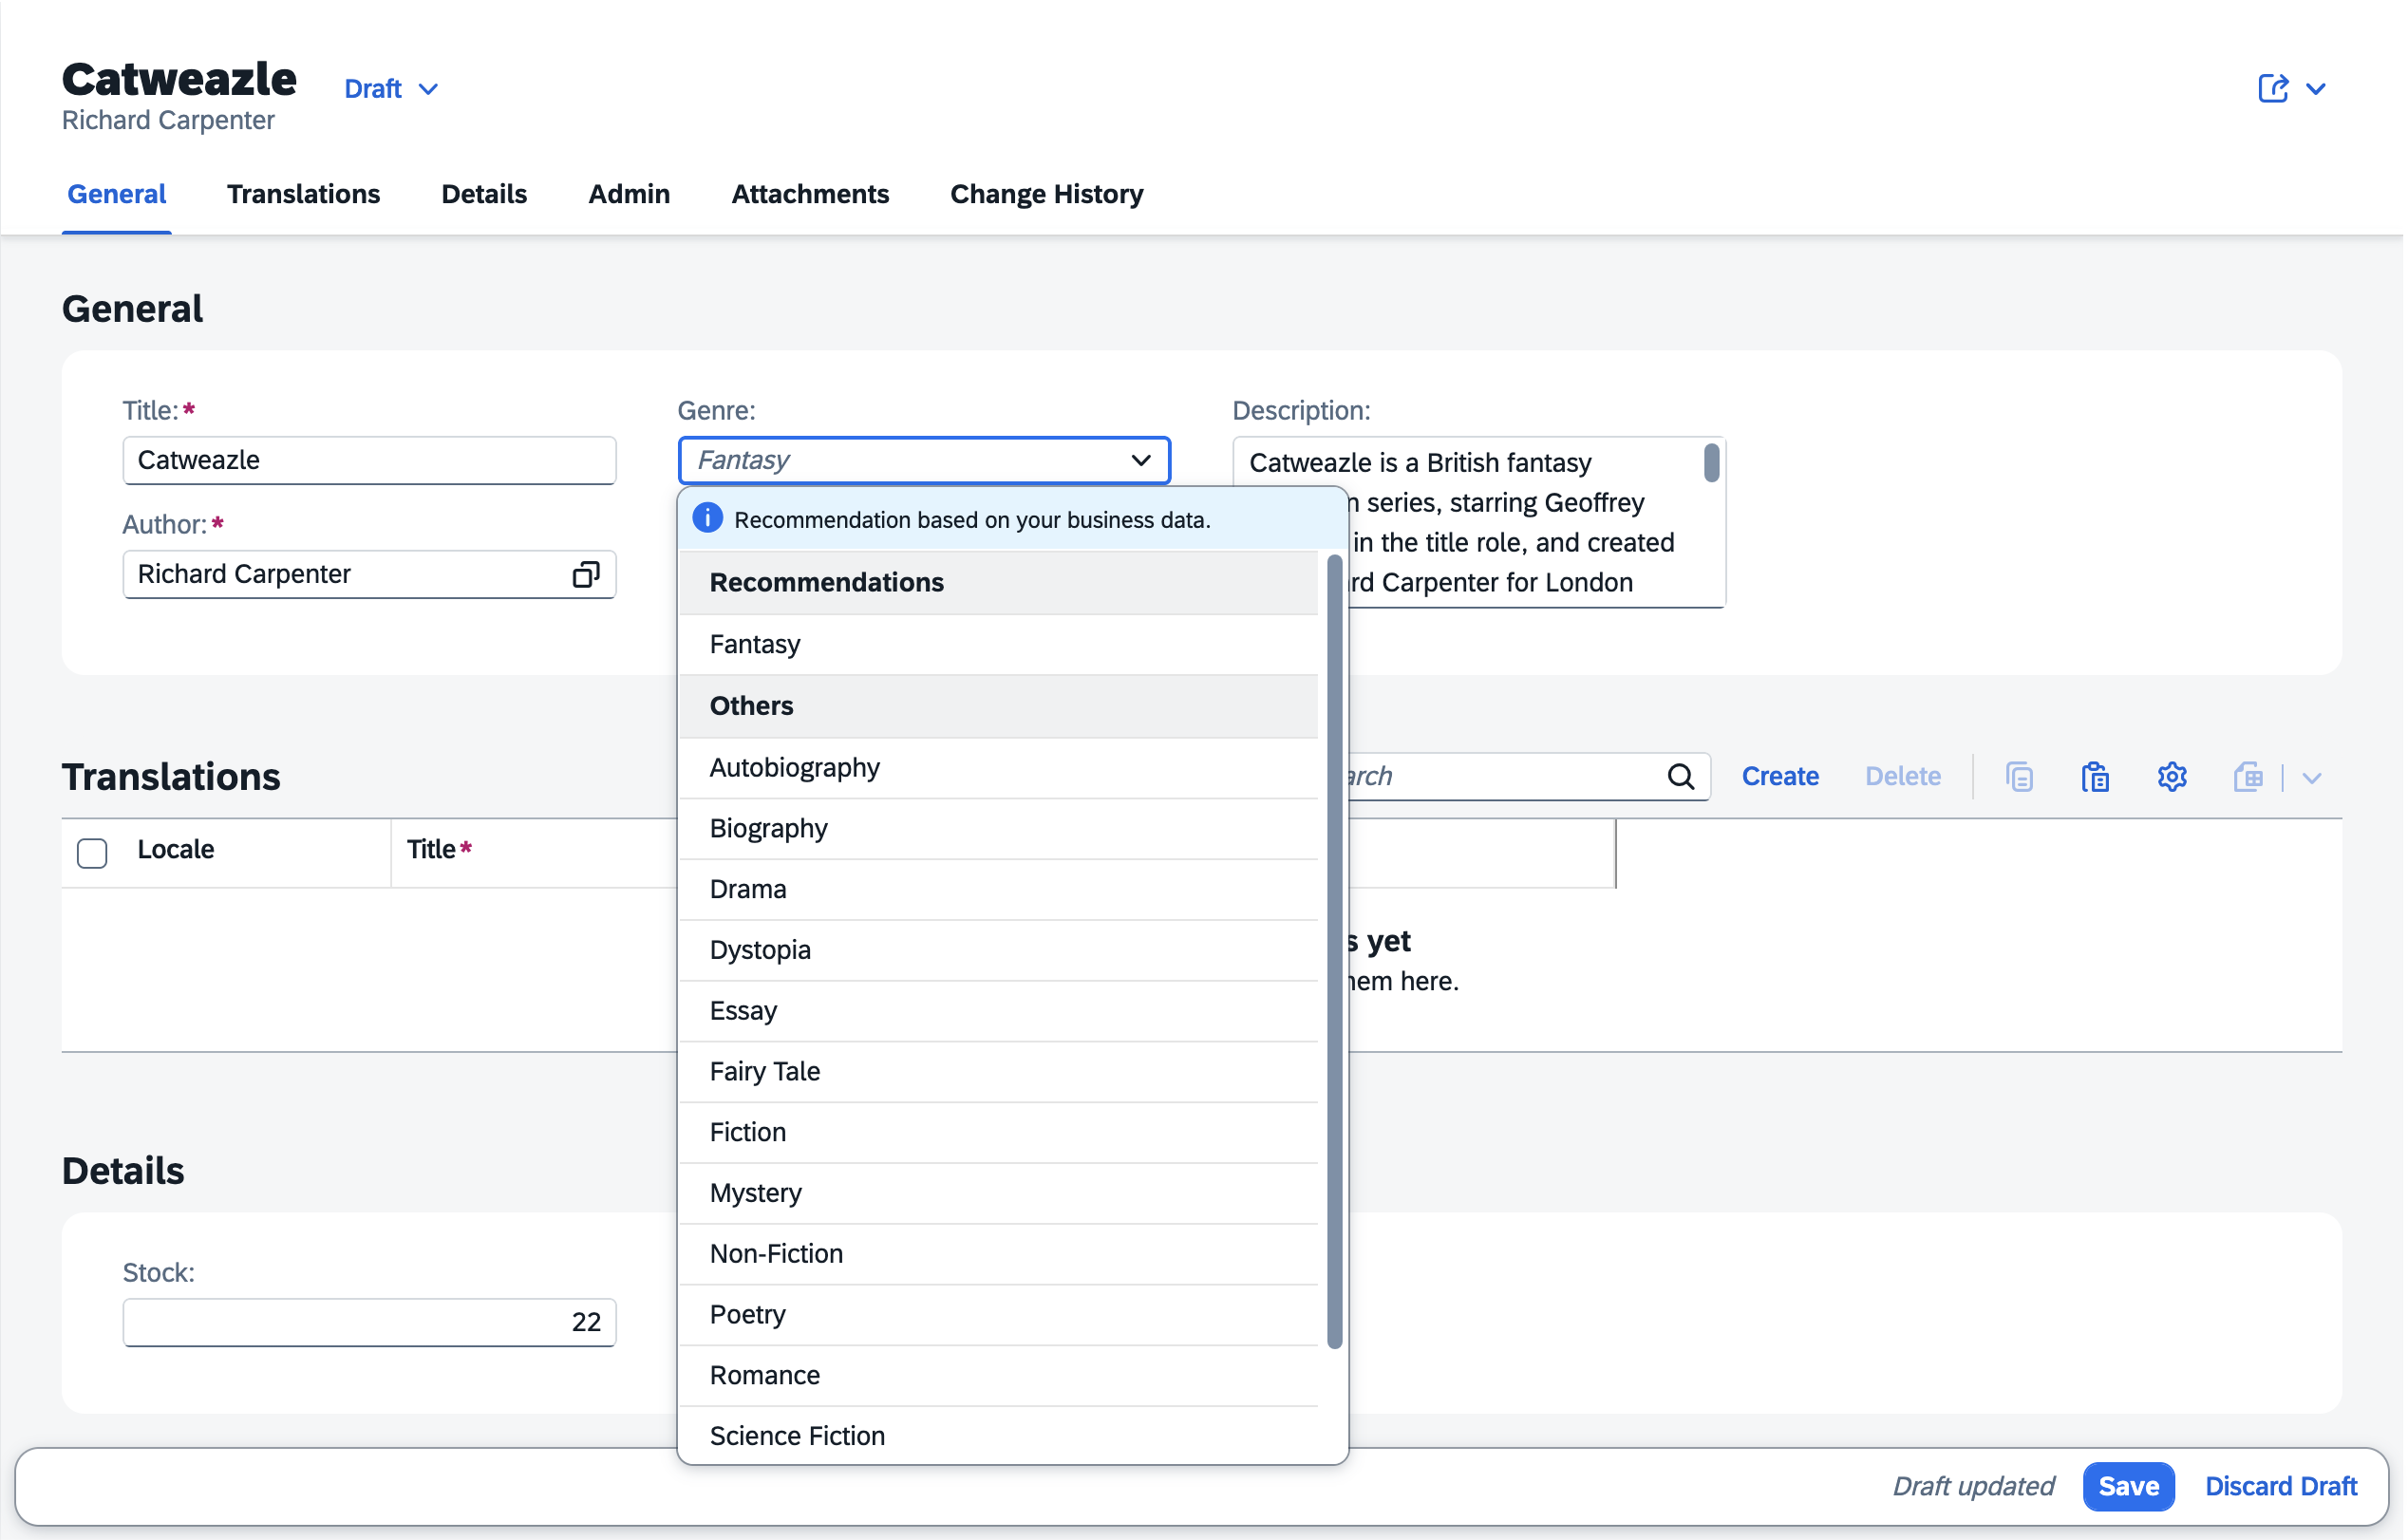The width and height of the screenshot is (2408, 1540).
Task: Click Create in Translations toolbar
Action: (1783, 777)
